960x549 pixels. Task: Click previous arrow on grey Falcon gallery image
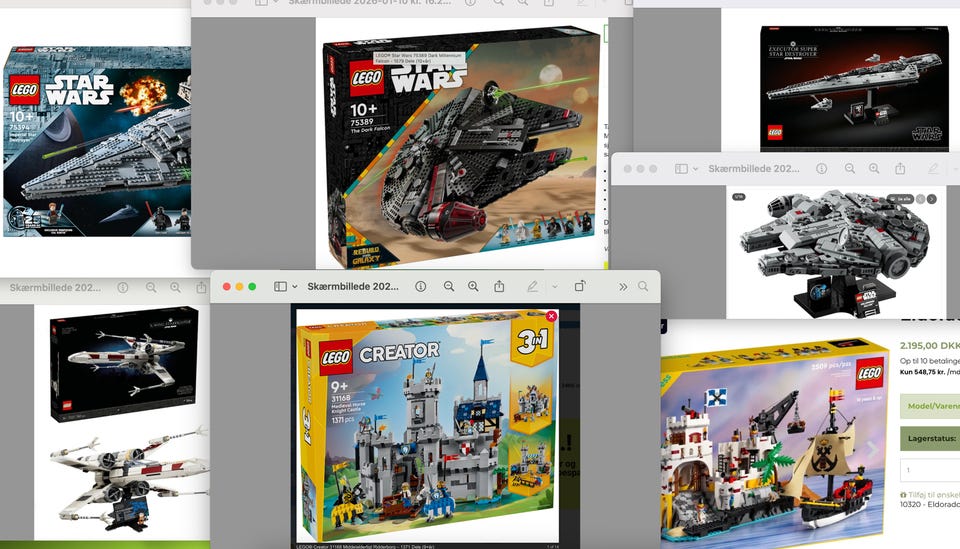click(x=920, y=199)
